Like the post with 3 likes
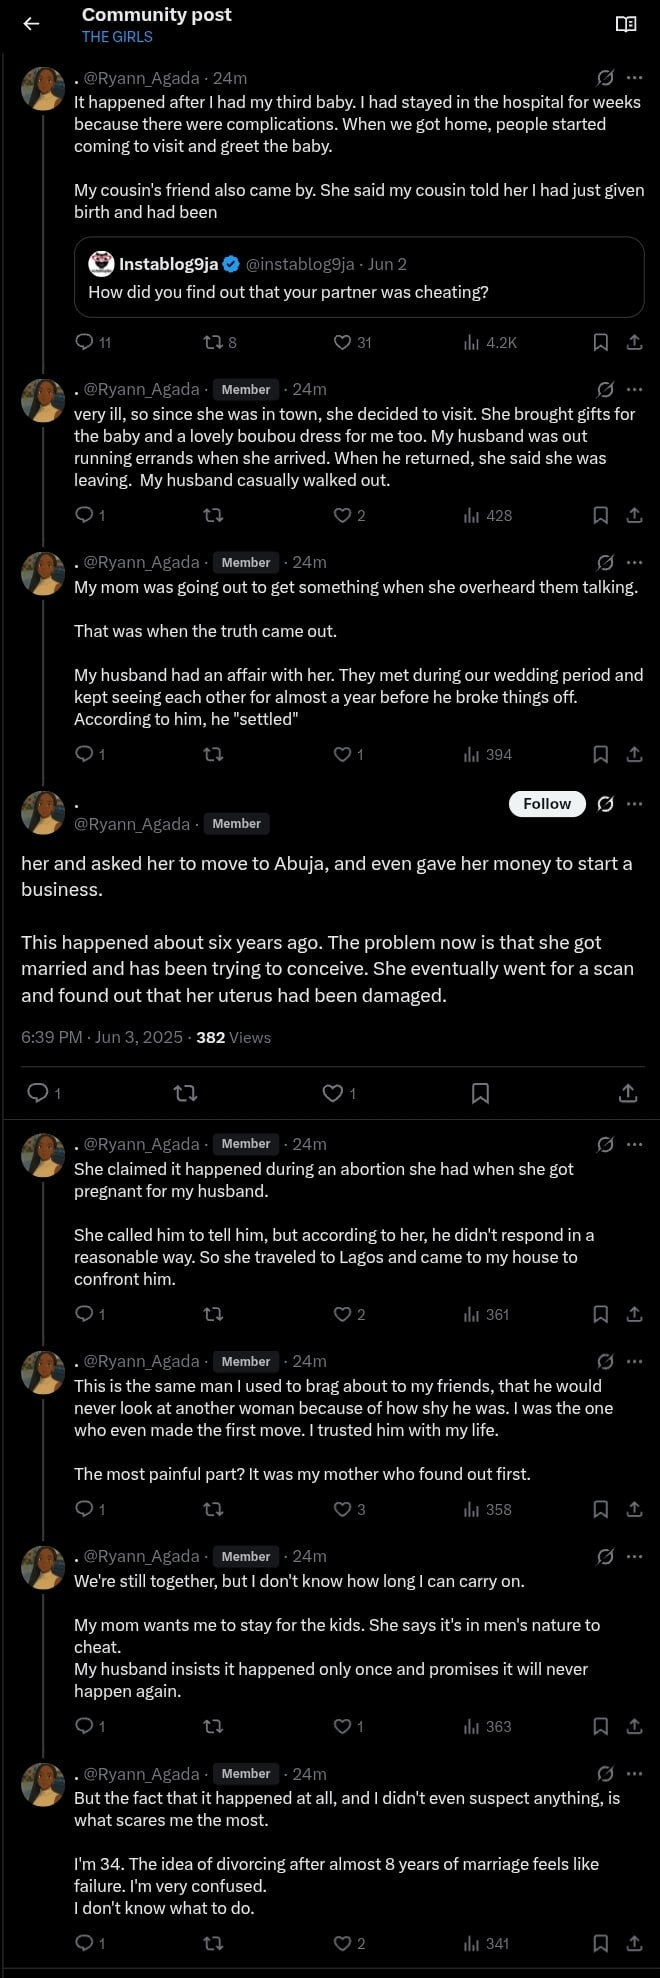The width and height of the screenshot is (660, 1978). [343, 1509]
